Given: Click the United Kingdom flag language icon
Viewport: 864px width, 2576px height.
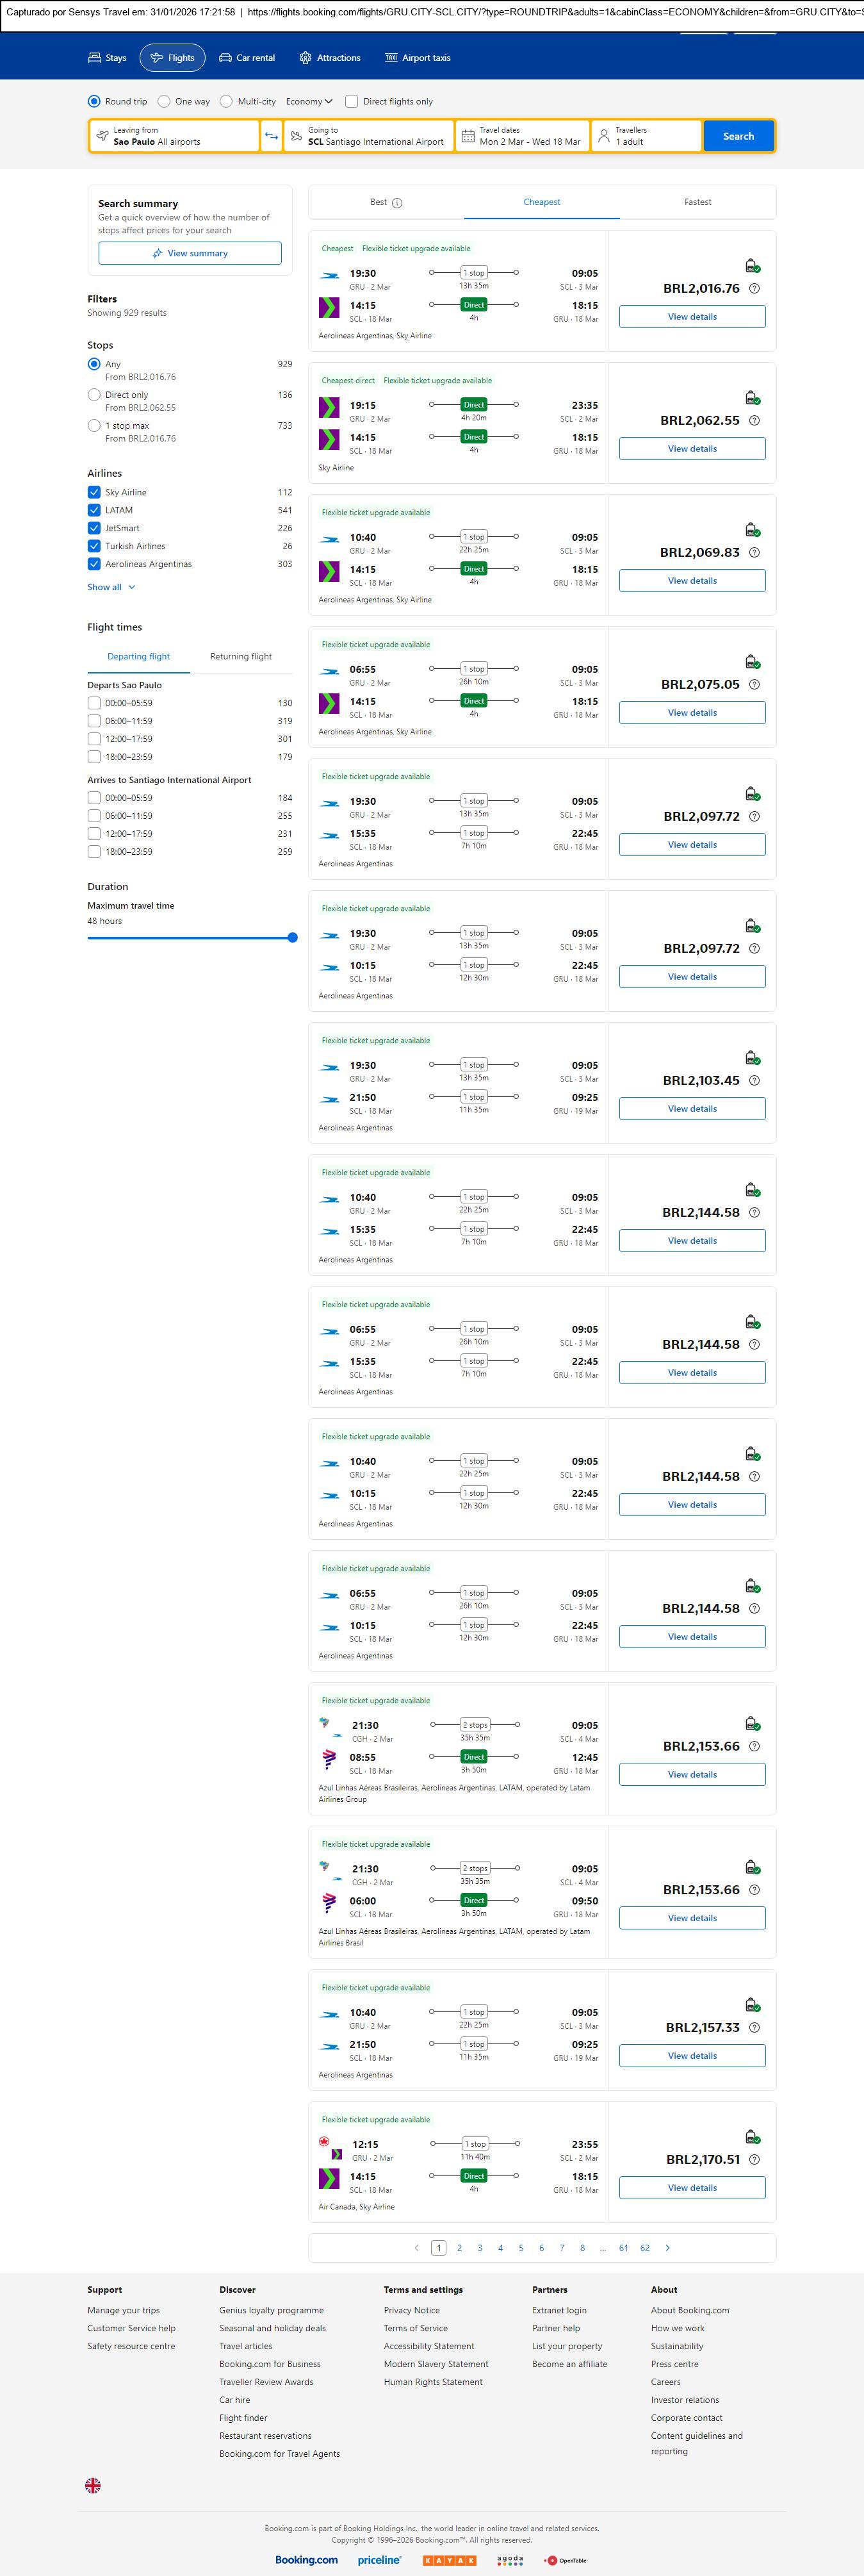Looking at the screenshot, I should [93, 2484].
